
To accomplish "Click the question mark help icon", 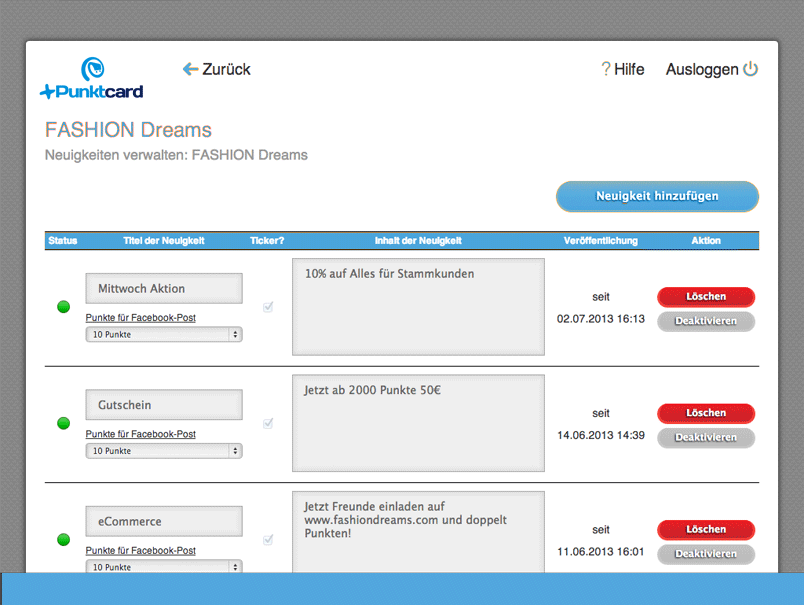I will click(x=606, y=69).
